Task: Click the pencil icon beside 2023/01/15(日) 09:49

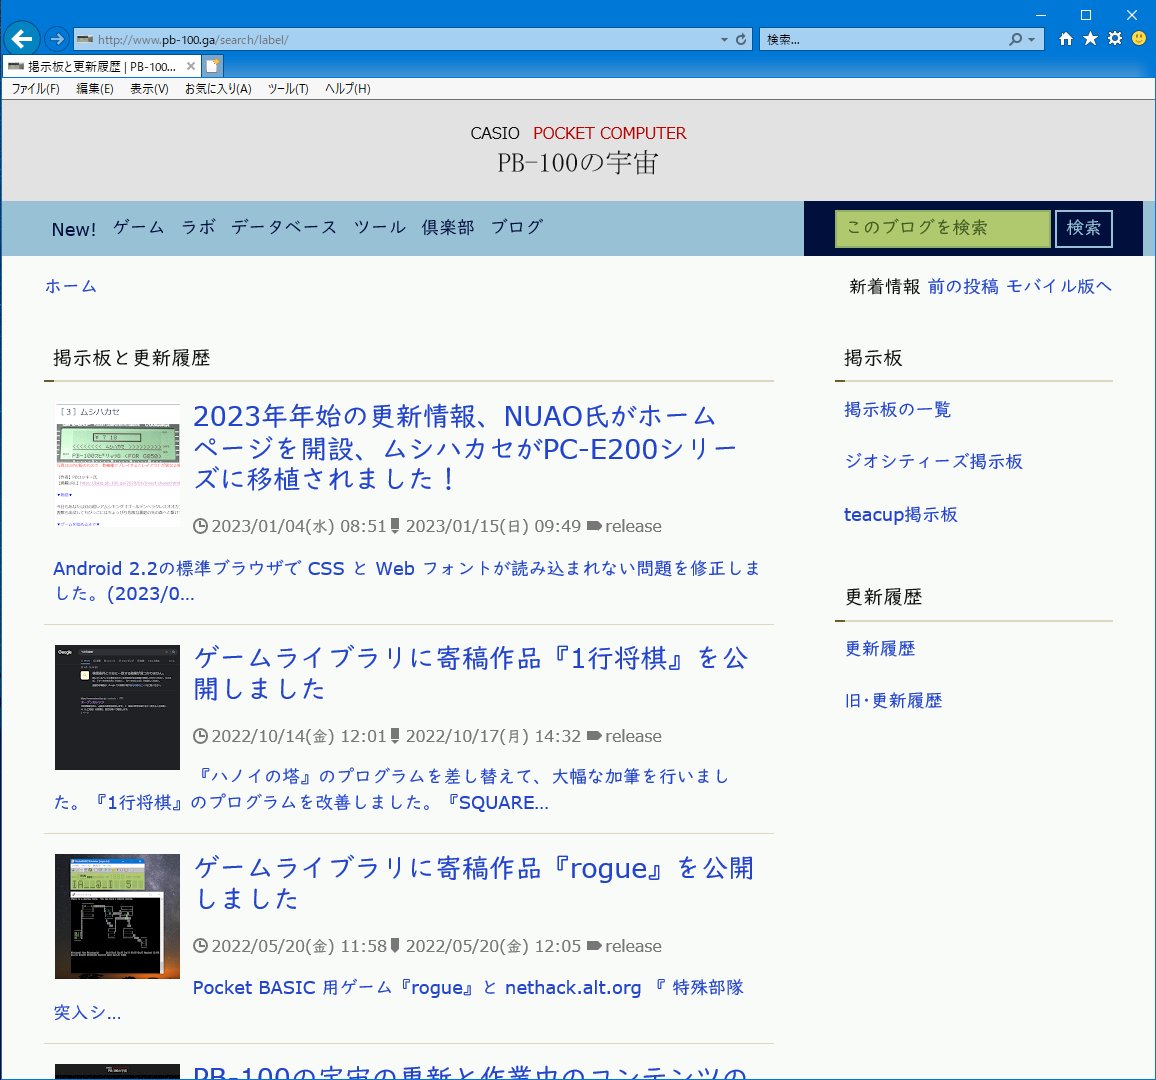Action: (x=395, y=526)
